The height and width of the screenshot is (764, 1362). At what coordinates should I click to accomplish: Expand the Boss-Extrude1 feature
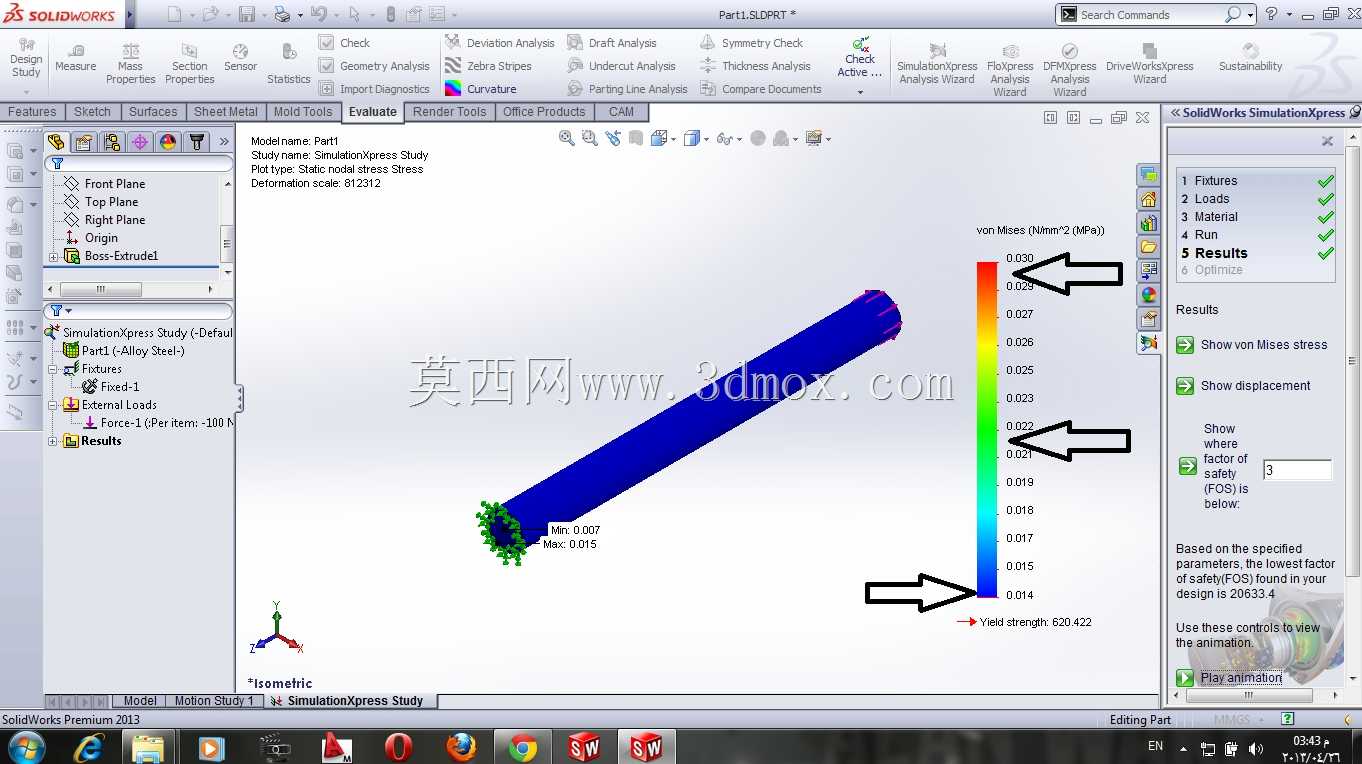pos(54,257)
